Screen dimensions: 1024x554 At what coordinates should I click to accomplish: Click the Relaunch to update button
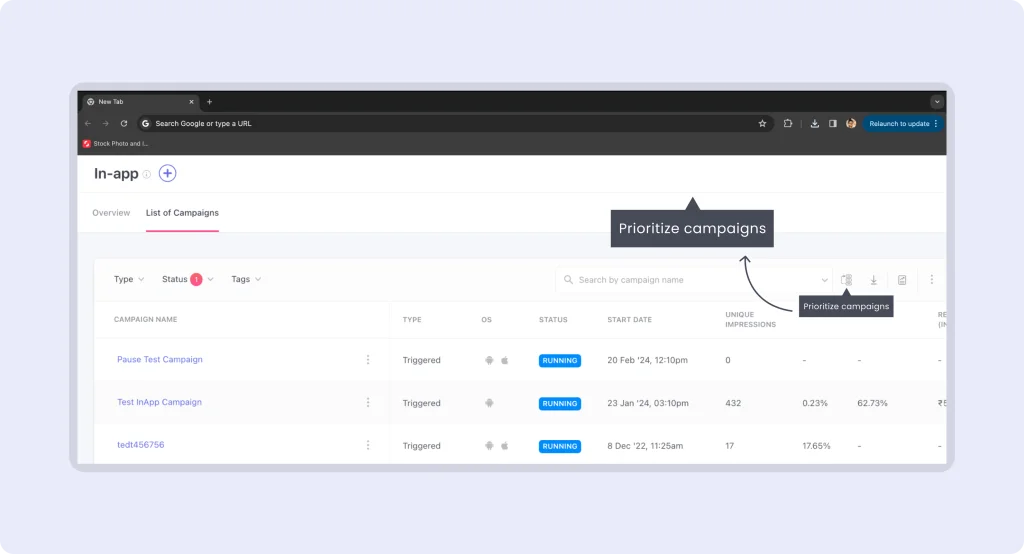pos(903,124)
